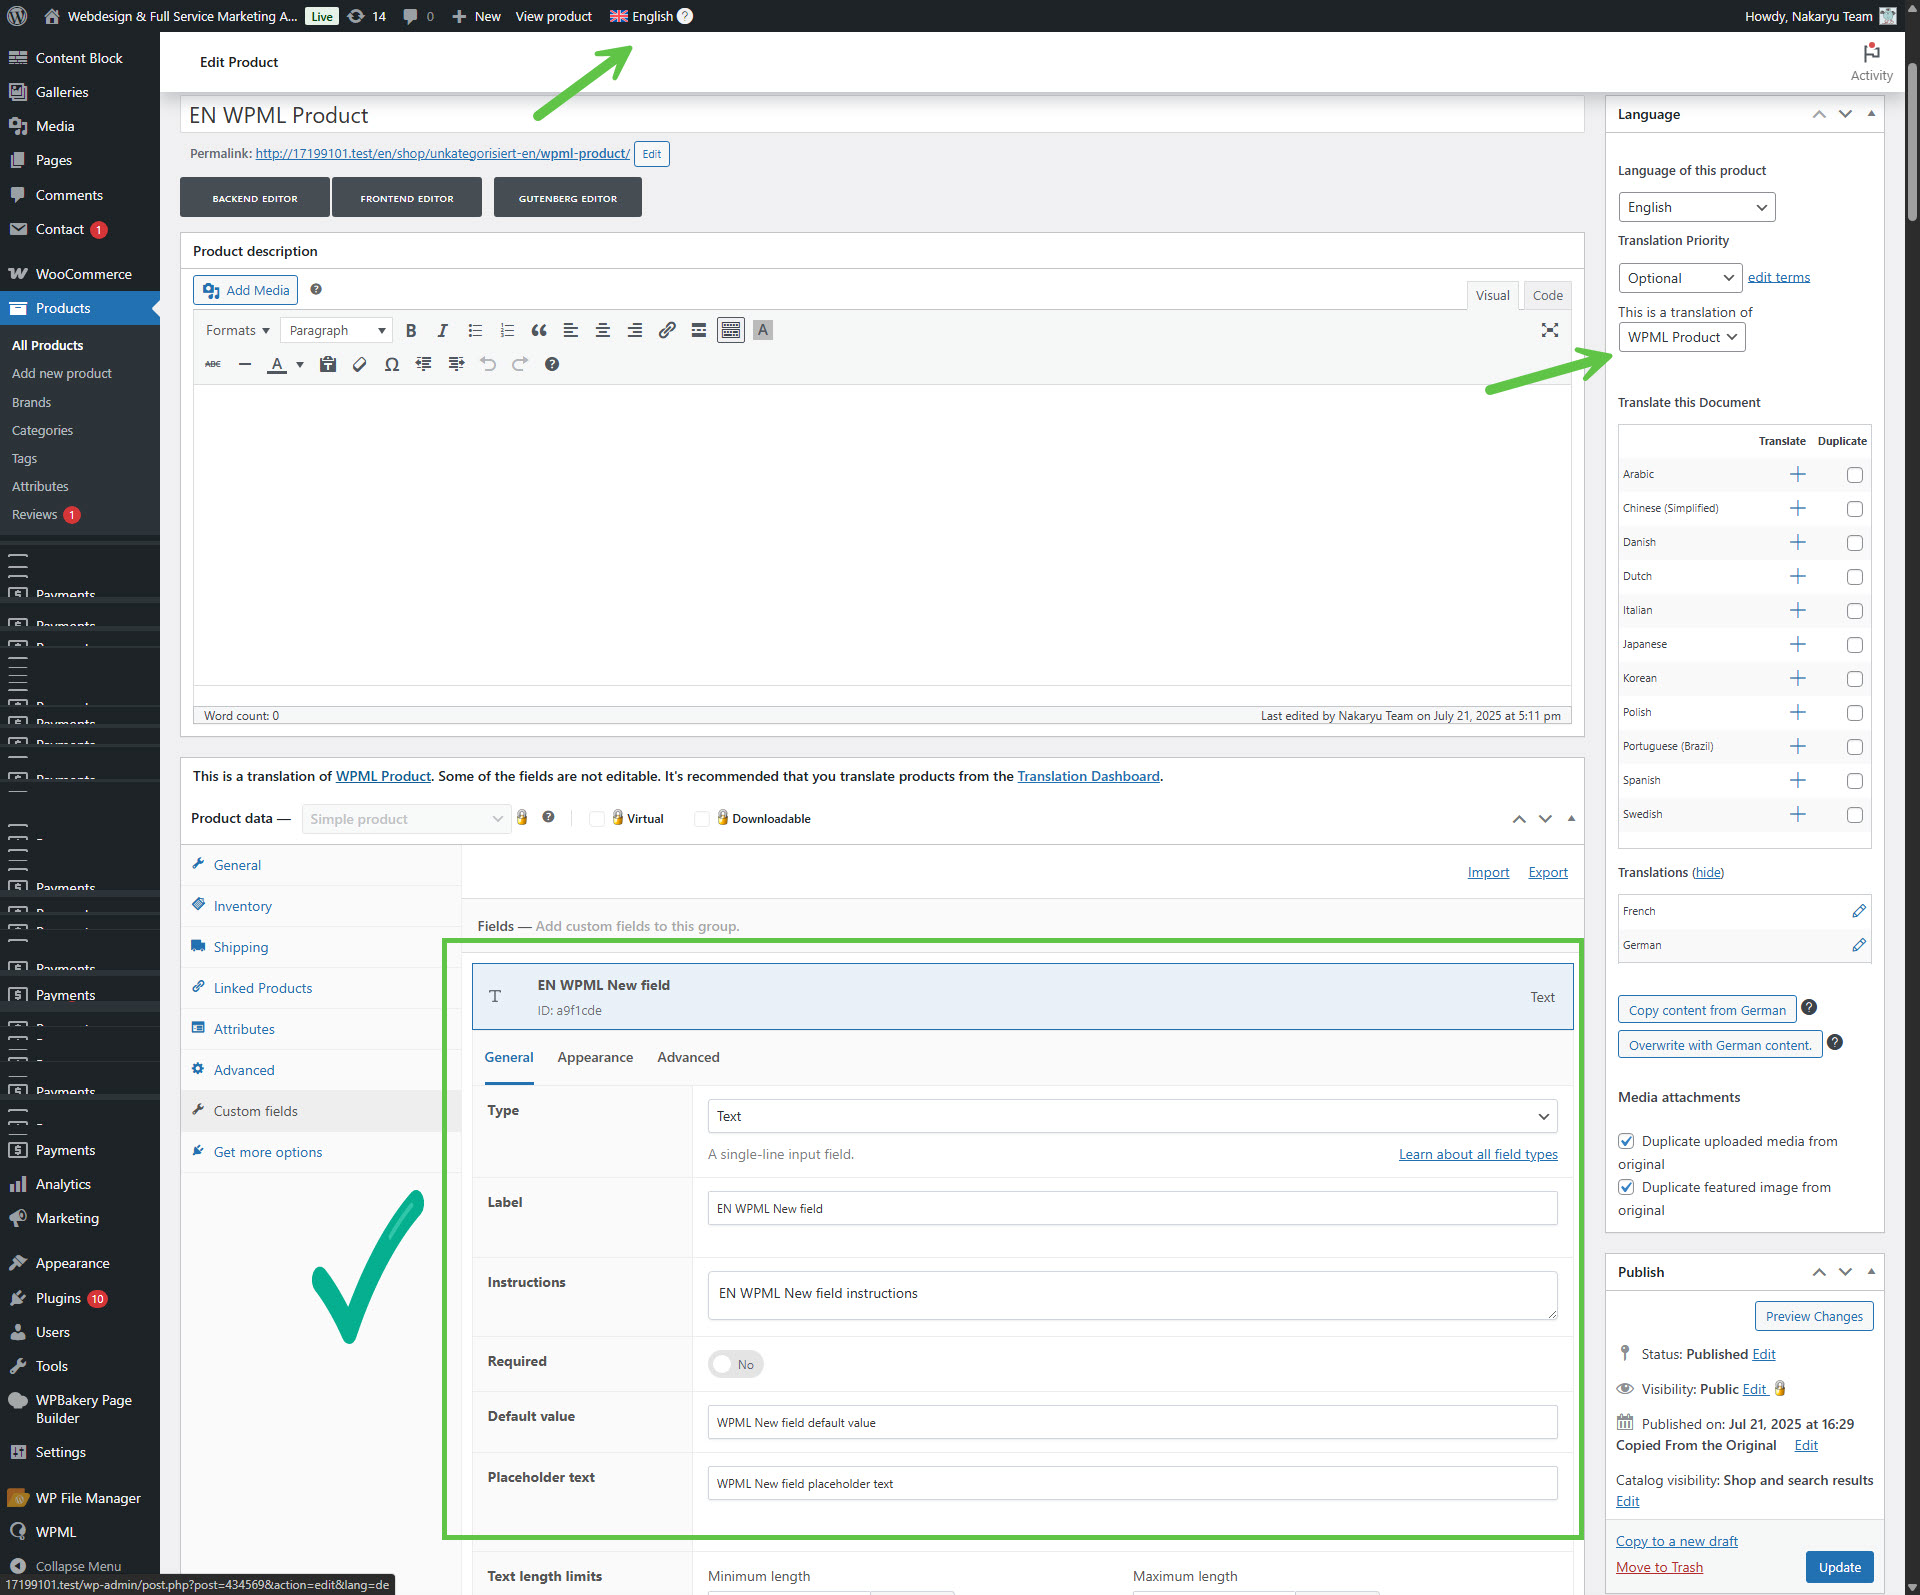Image resolution: width=1920 pixels, height=1595 pixels.
Task: Edit the German translation pencil icon
Action: (1859, 945)
